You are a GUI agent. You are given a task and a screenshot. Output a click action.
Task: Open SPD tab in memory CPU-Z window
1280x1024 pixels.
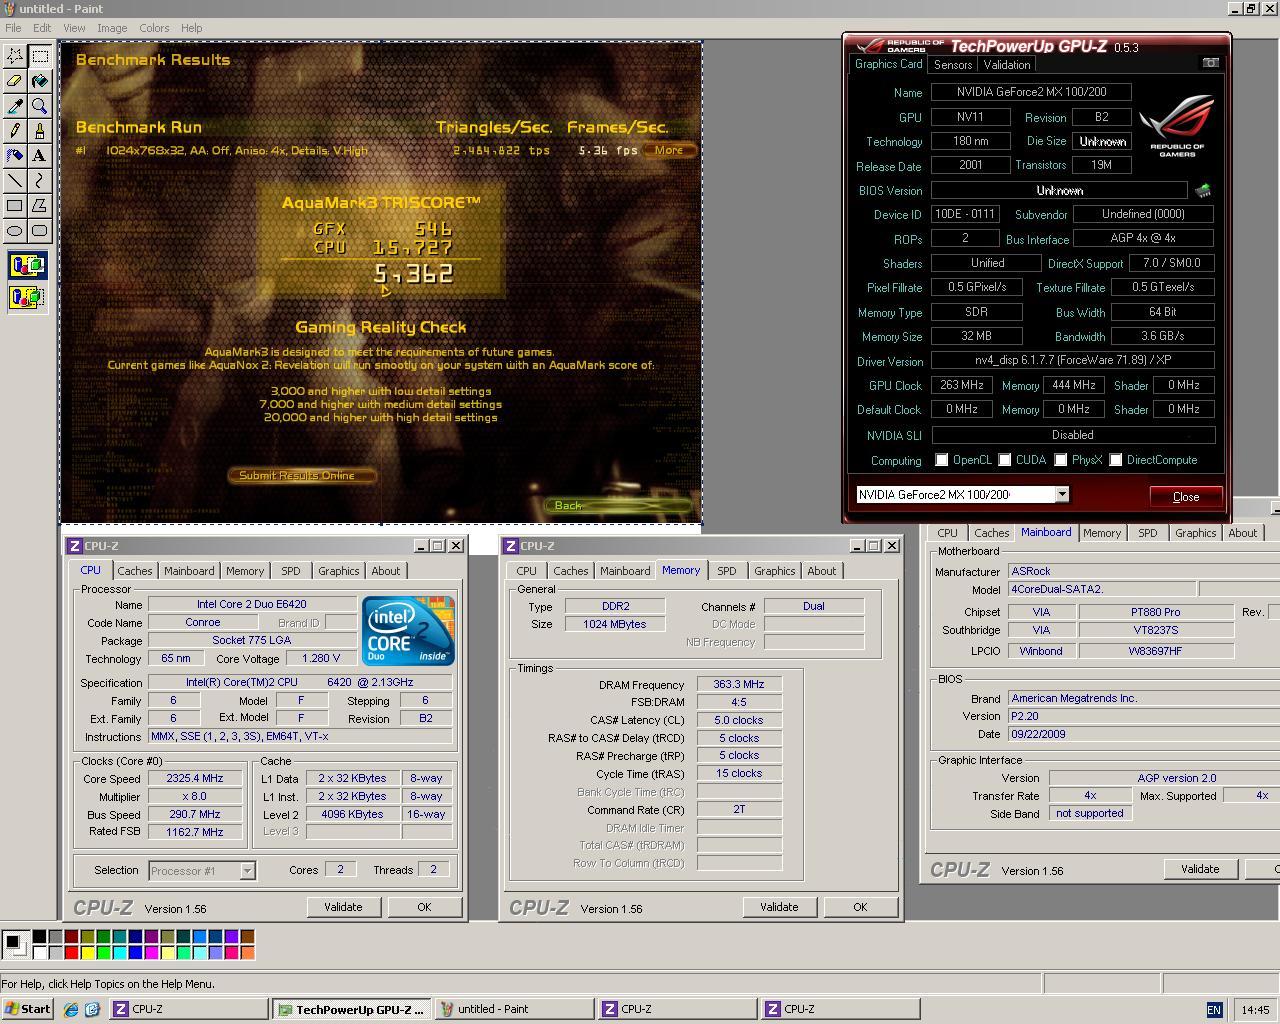727,571
